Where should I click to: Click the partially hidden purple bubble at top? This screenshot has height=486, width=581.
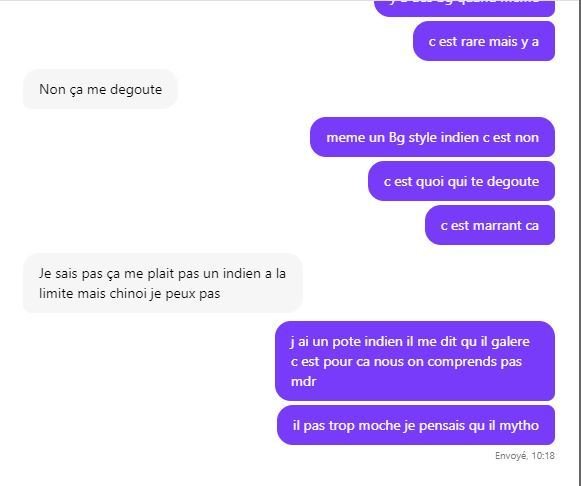(464, 8)
